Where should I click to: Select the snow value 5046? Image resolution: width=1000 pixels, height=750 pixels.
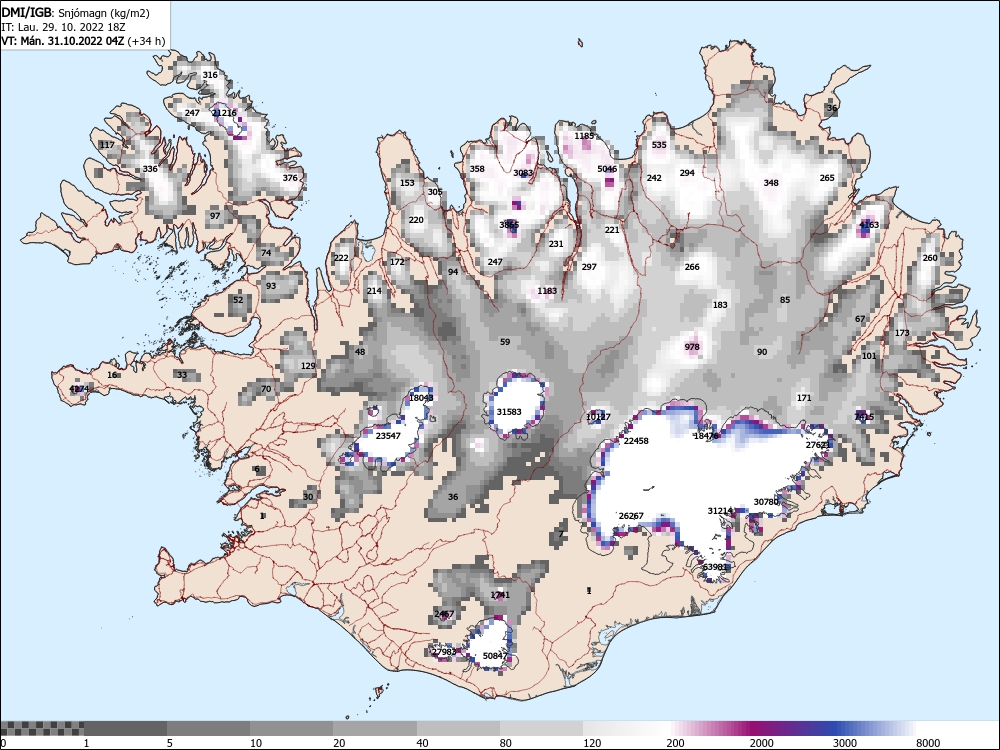[607, 169]
